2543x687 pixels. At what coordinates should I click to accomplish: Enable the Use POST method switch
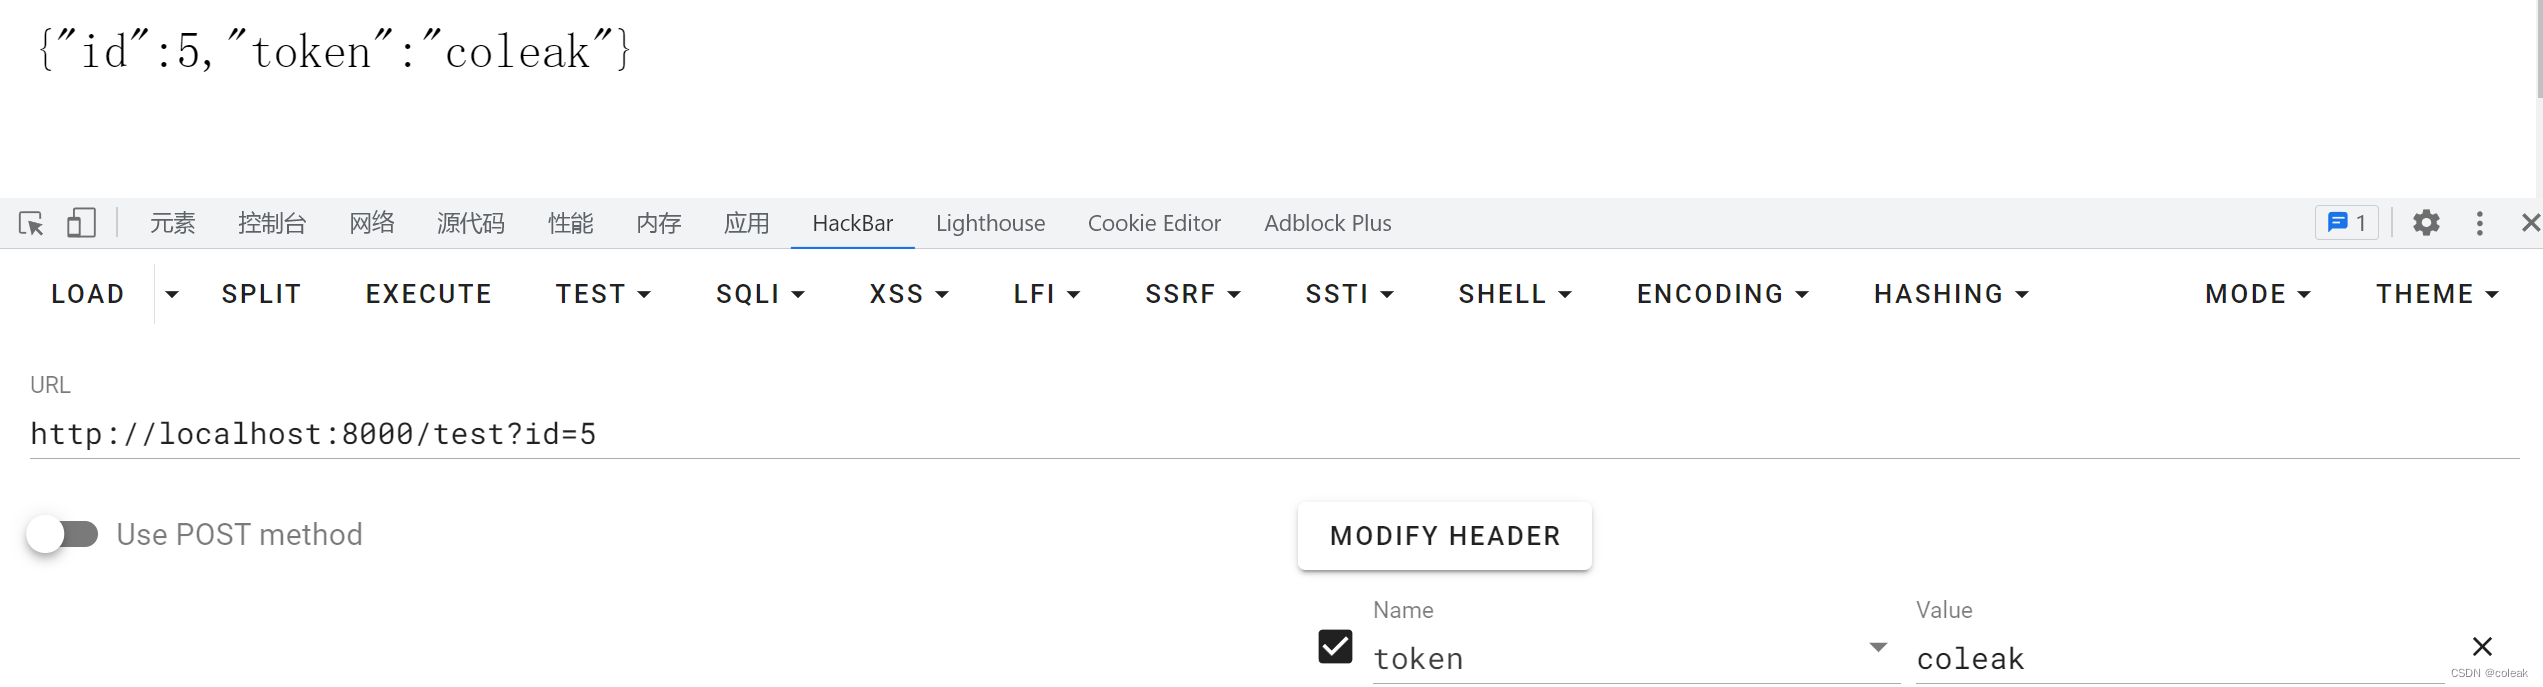[62, 535]
